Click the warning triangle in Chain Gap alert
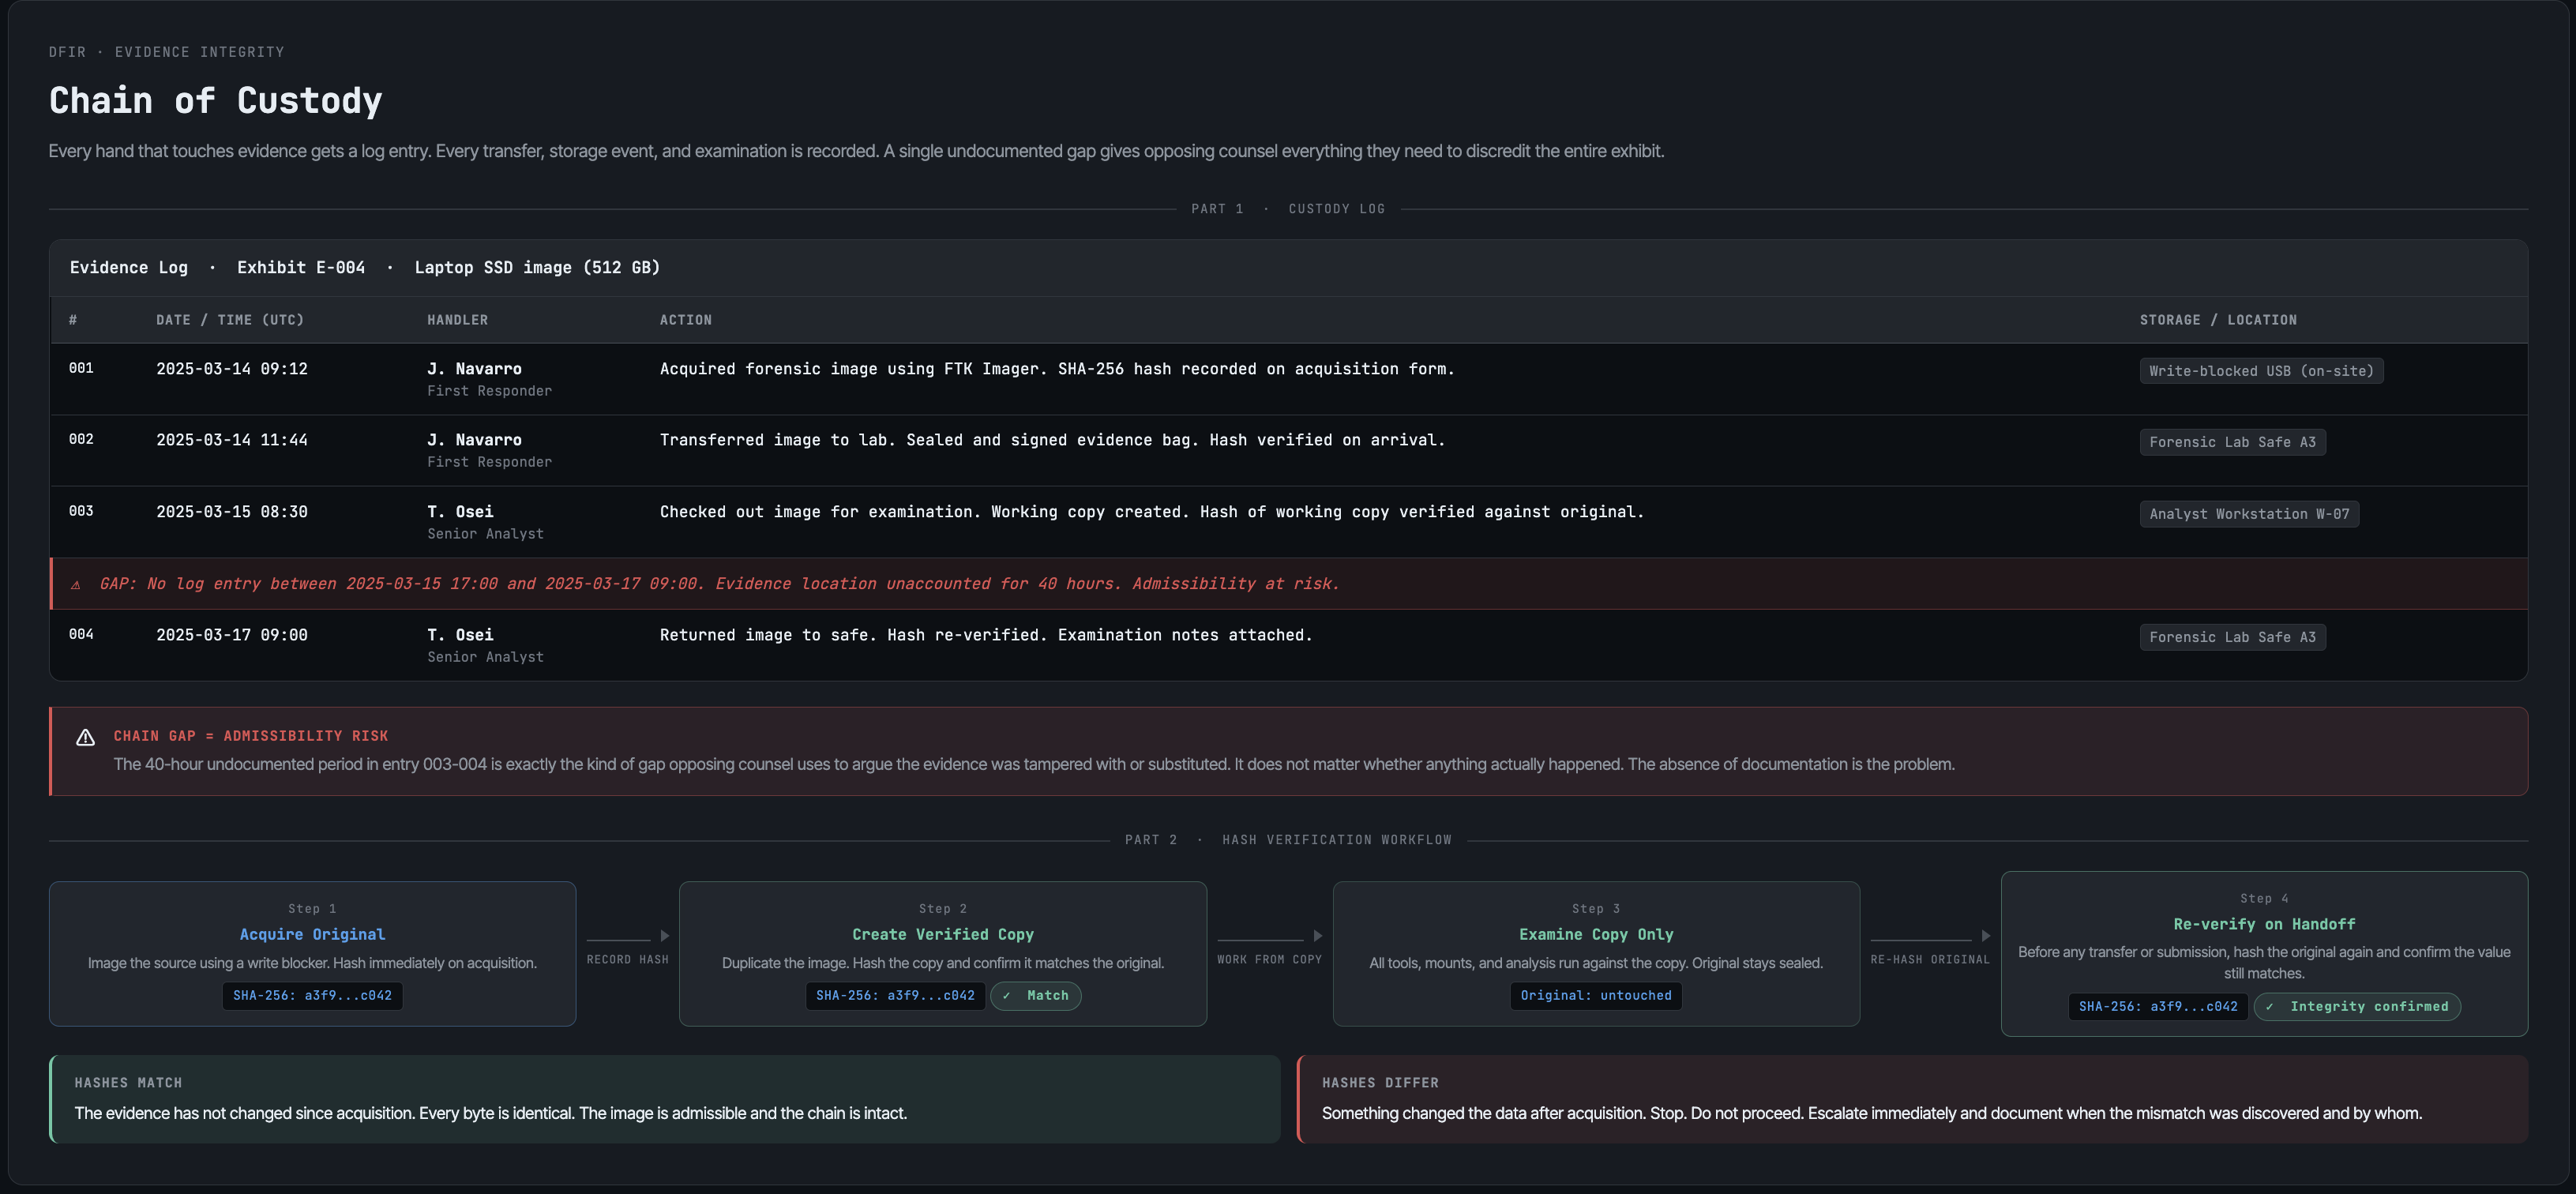 (86, 737)
